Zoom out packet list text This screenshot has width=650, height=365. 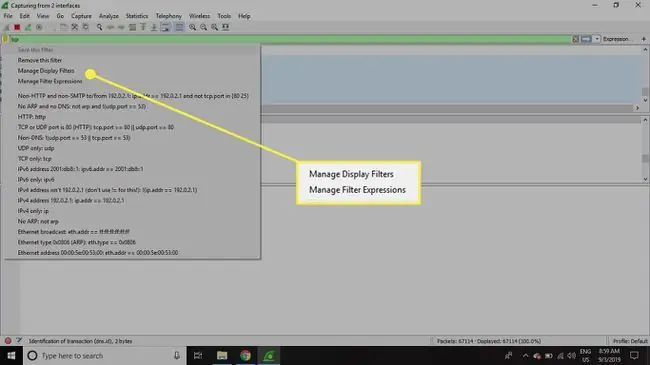point(204,27)
